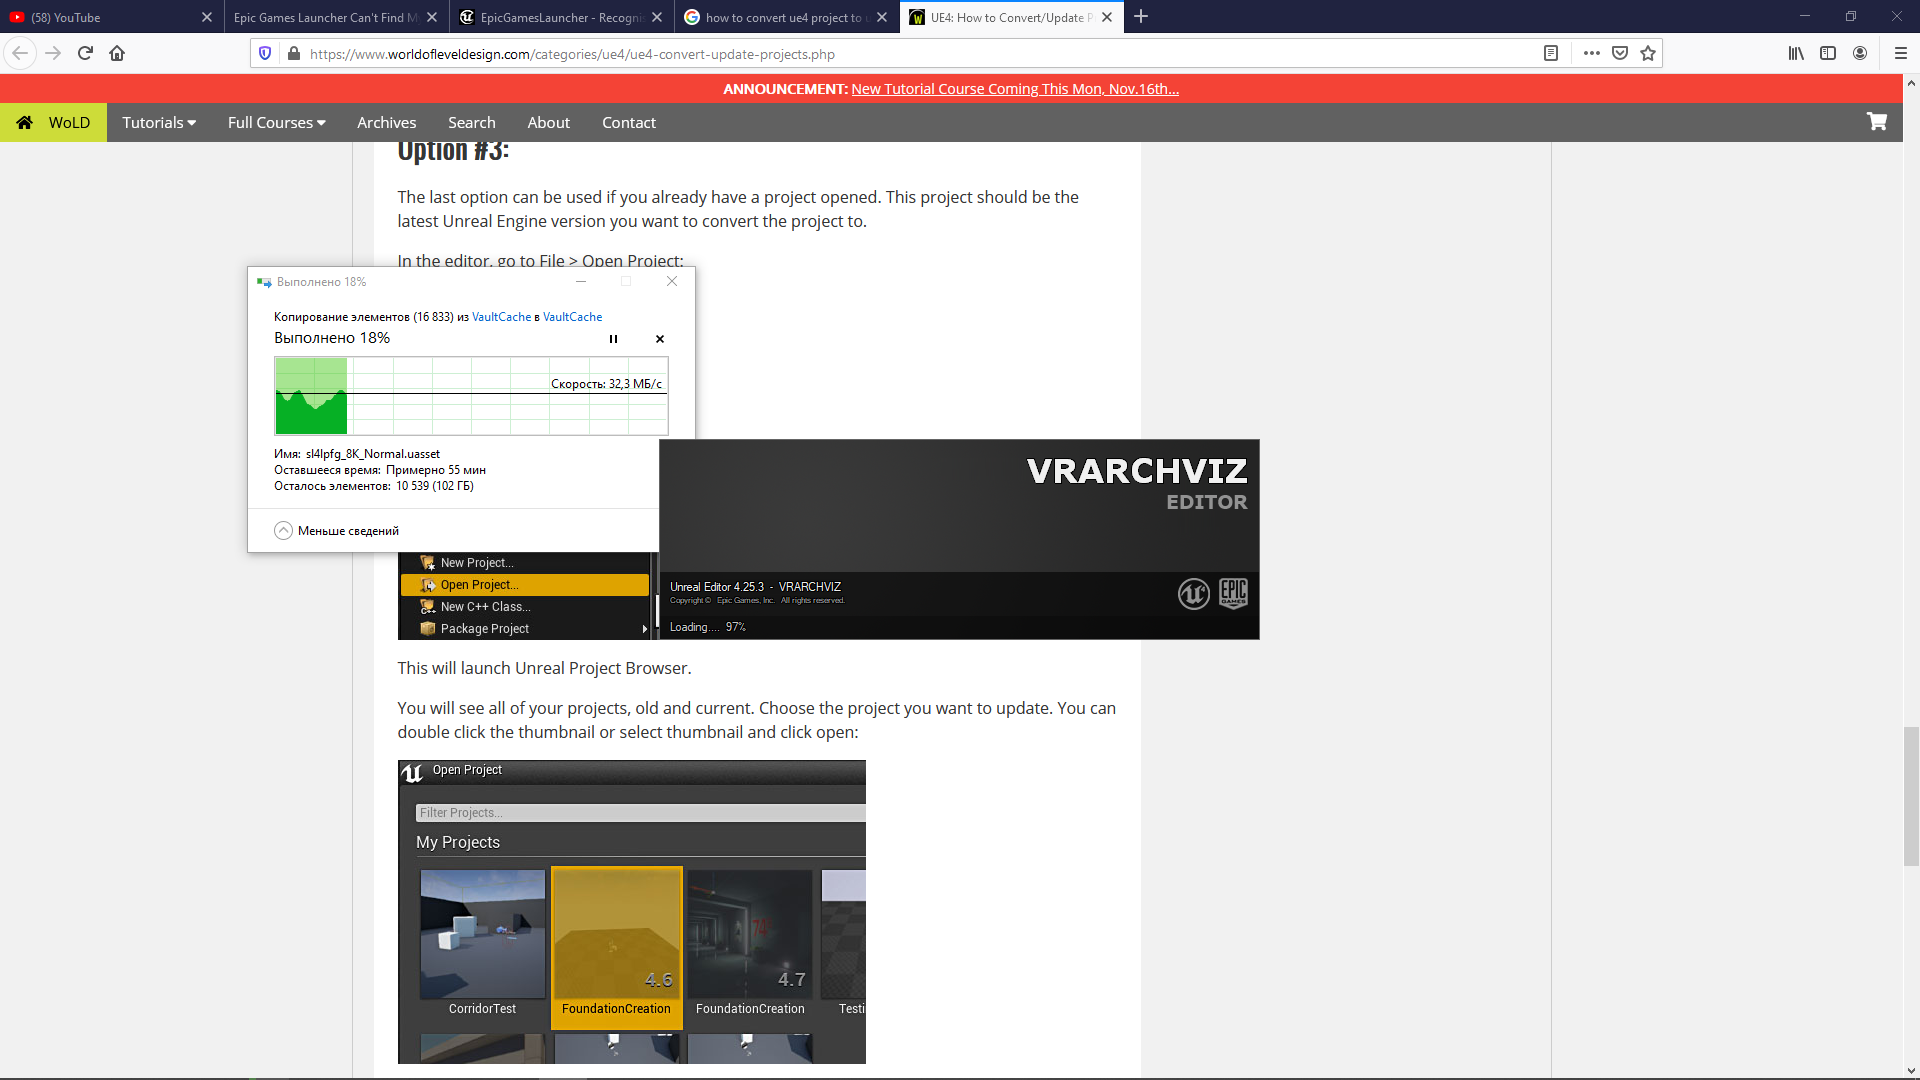Open the browser home page icon
Viewport: 1920px width, 1080px height.
coord(117,53)
